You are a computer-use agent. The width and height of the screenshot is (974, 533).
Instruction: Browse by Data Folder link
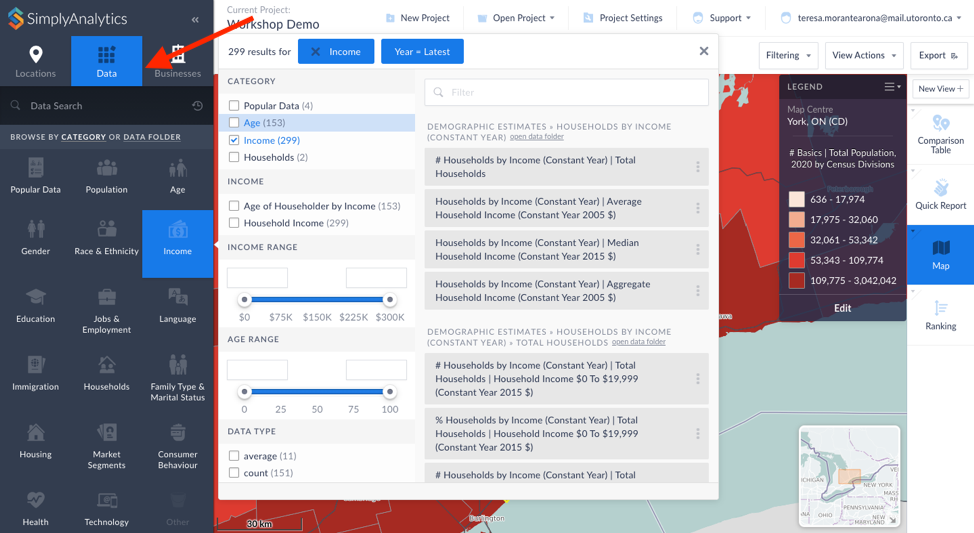point(152,137)
